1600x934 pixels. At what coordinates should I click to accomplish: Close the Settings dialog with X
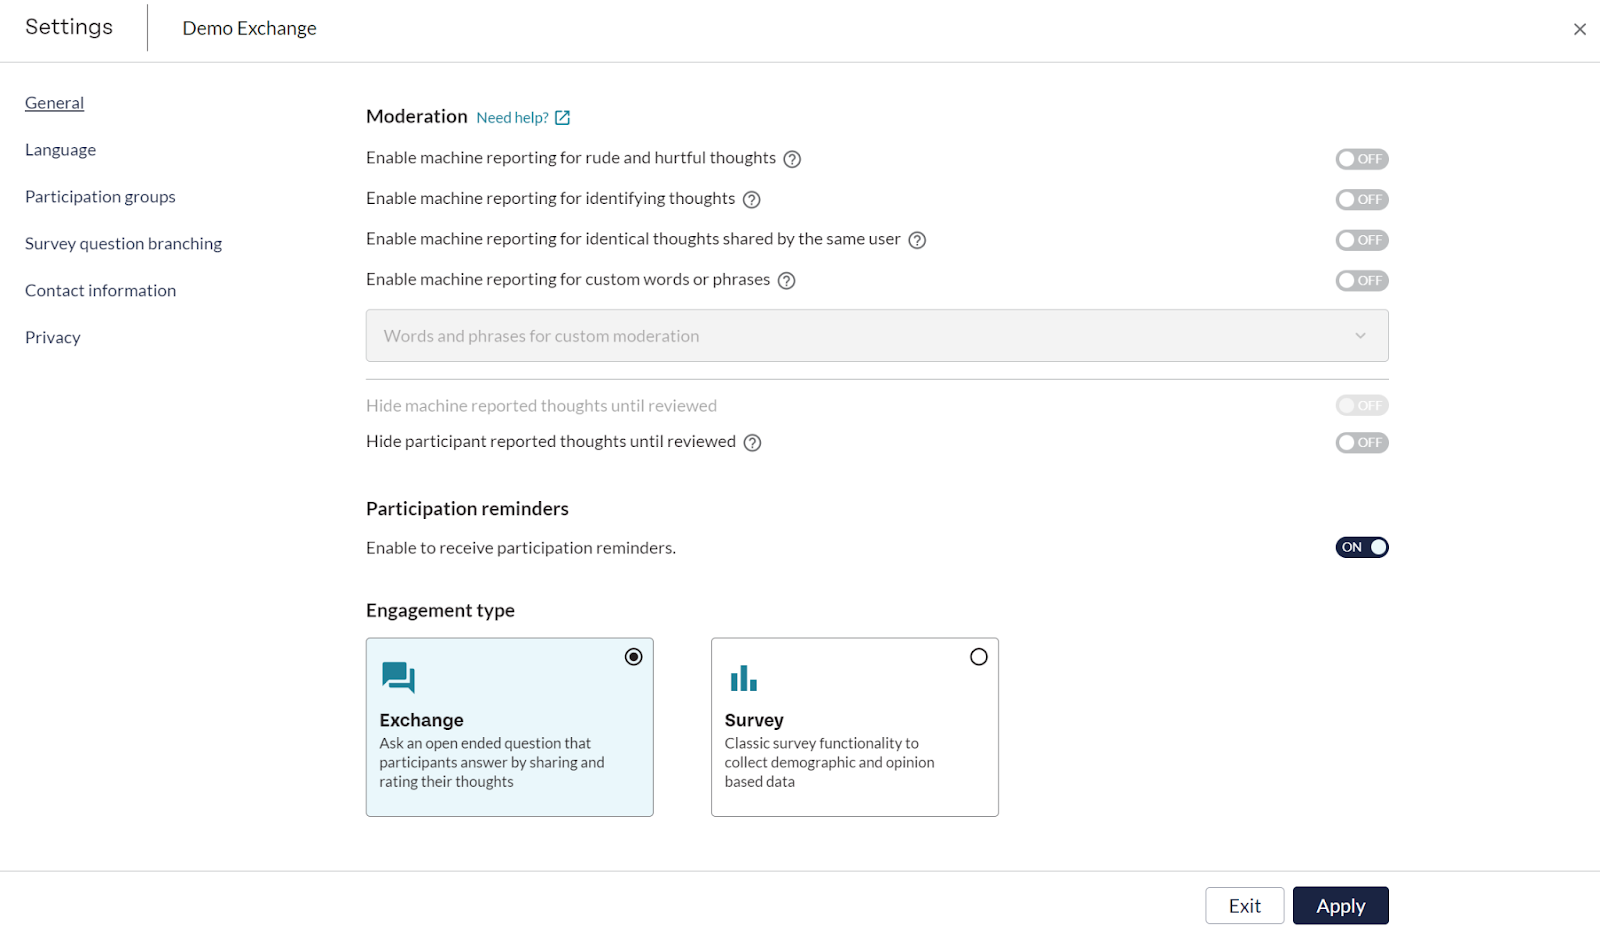(x=1580, y=29)
